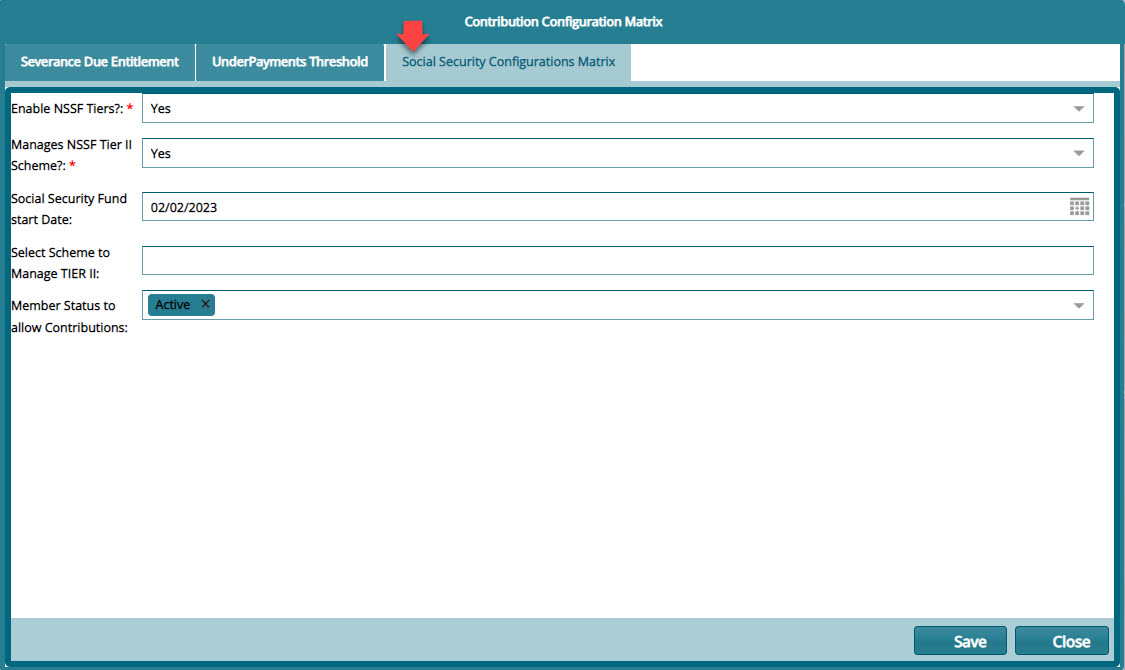This screenshot has height=670, width=1125.
Task: Click the 'Active' tag text
Action: (173, 305)
